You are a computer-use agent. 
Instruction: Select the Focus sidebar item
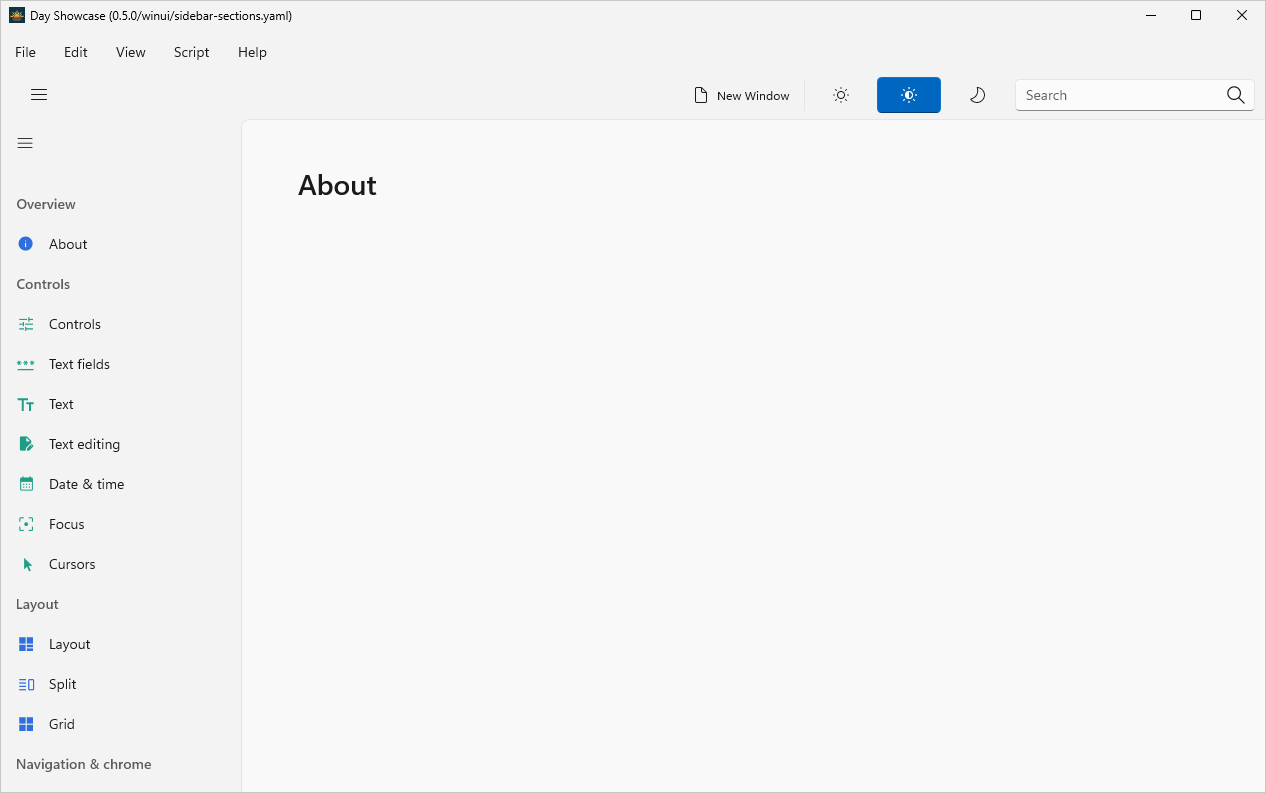[x=67, y=524]
